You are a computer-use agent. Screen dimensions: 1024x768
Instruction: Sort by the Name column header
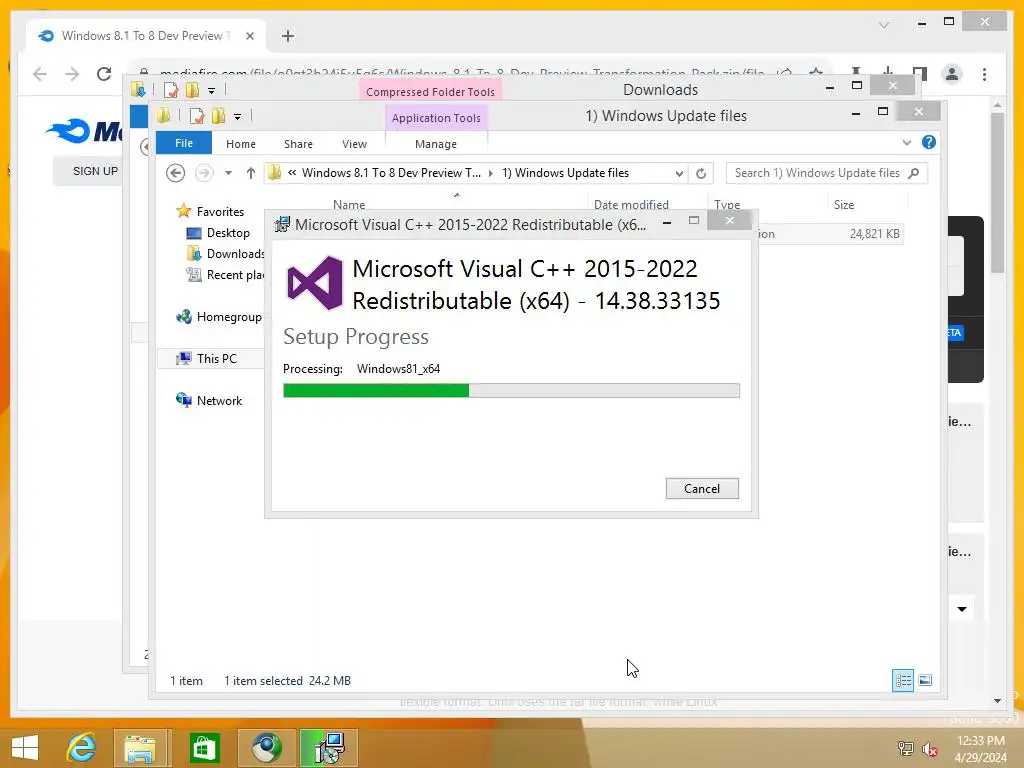(x=349, y=204)
